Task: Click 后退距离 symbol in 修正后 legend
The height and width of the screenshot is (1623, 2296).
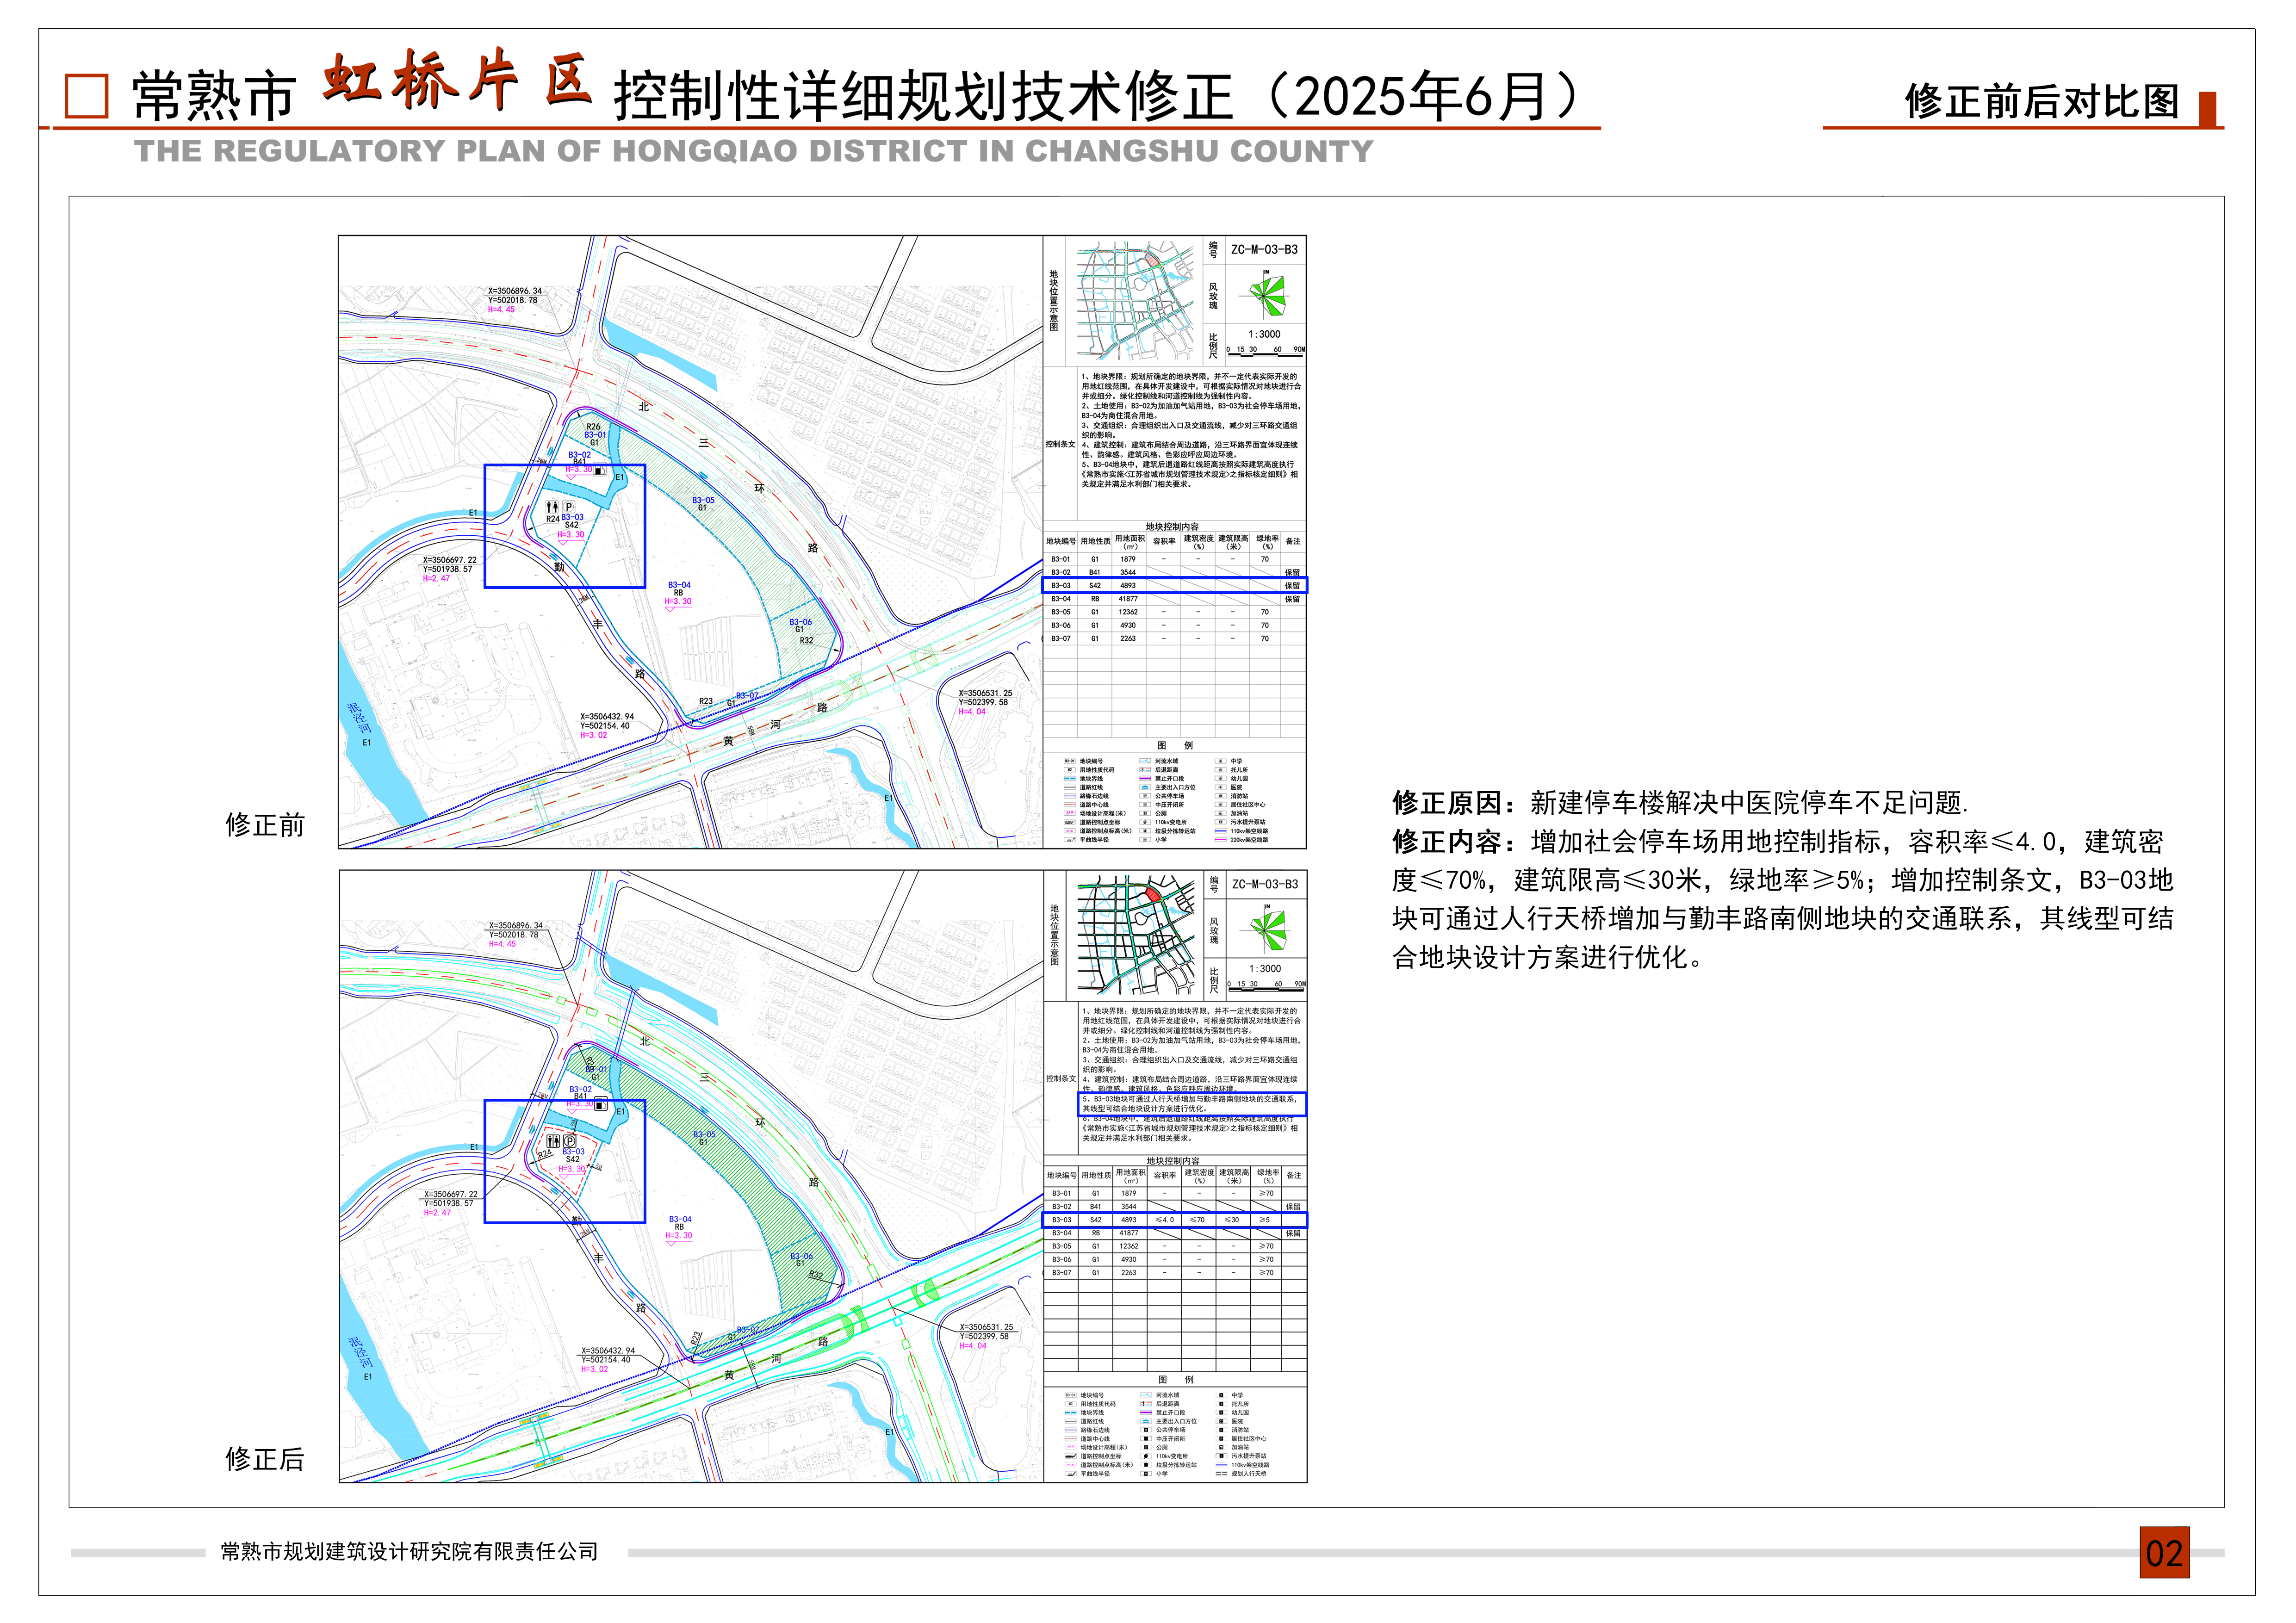Action: click(1146, 1404)
